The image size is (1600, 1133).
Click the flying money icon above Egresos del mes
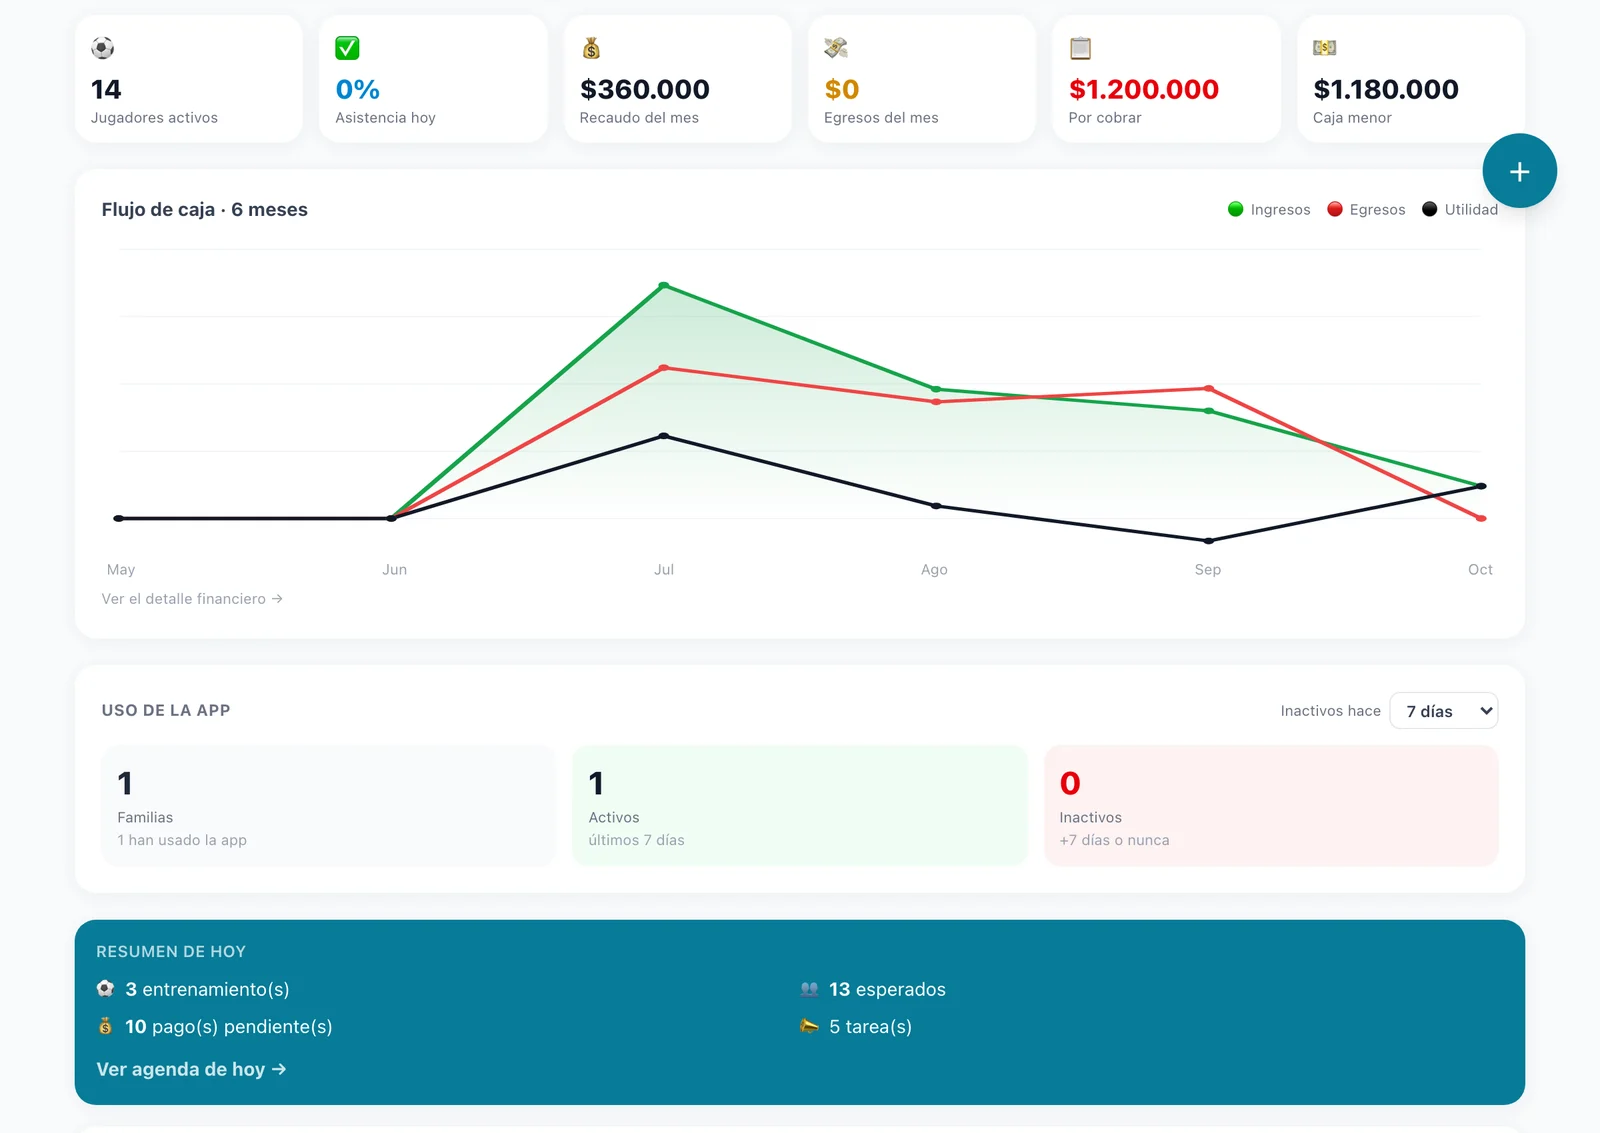click(836, 48)
